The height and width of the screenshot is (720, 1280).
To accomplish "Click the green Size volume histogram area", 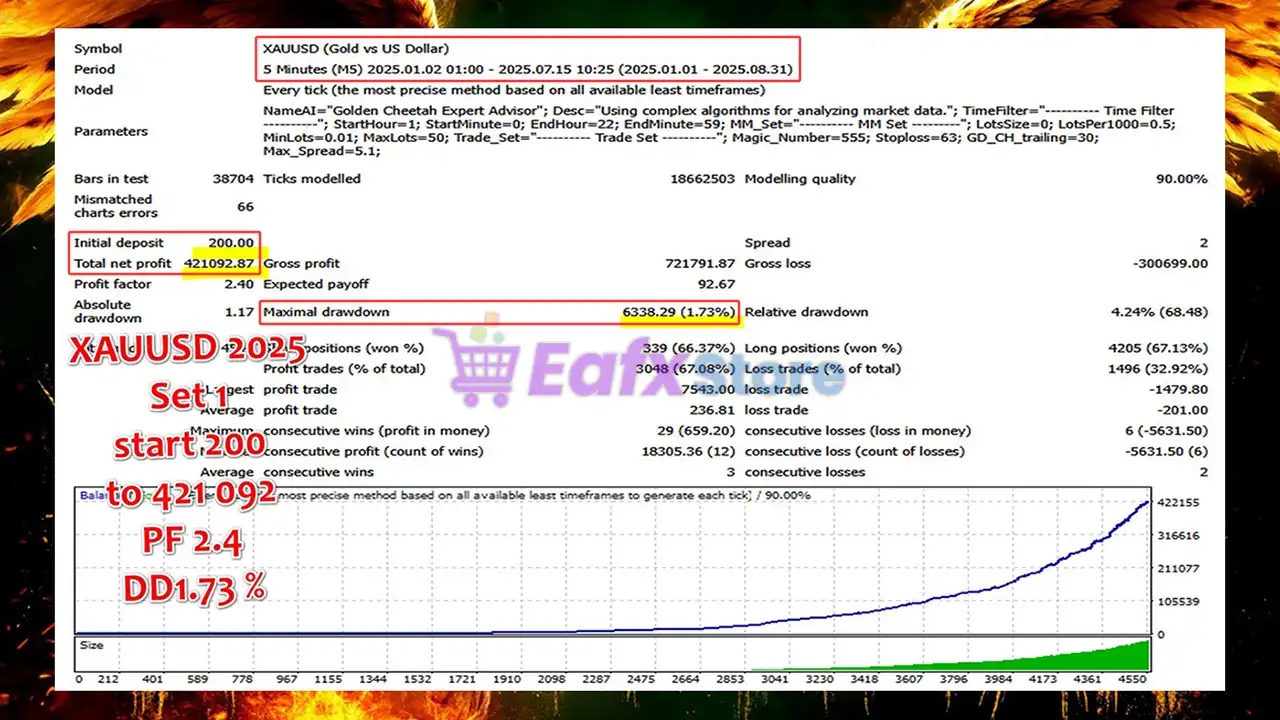I will pyautogui.click(x=1050, y=660).
